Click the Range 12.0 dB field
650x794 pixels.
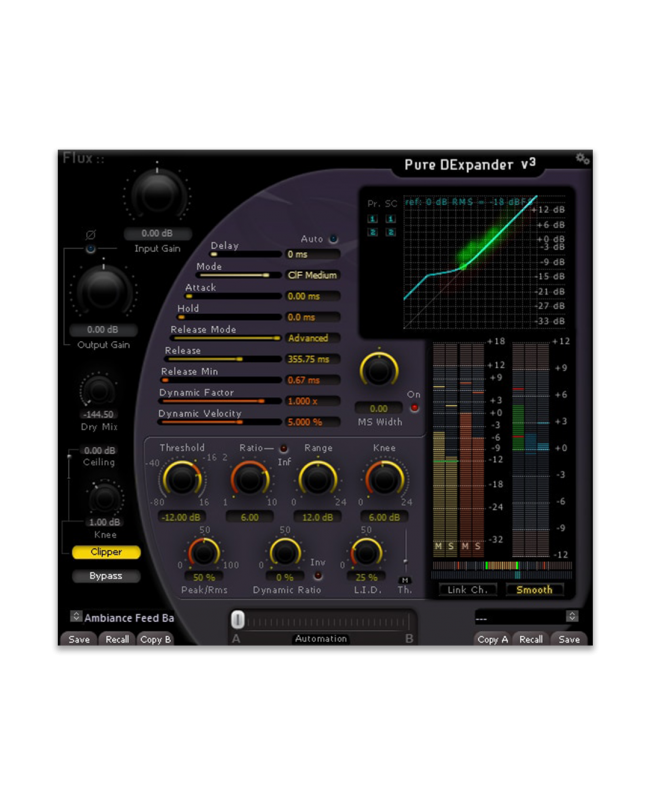(x=318, y=518)
